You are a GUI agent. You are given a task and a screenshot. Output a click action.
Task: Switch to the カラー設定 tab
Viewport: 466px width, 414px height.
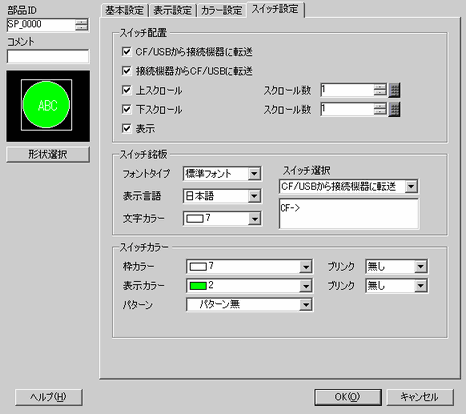click(222, 10)
